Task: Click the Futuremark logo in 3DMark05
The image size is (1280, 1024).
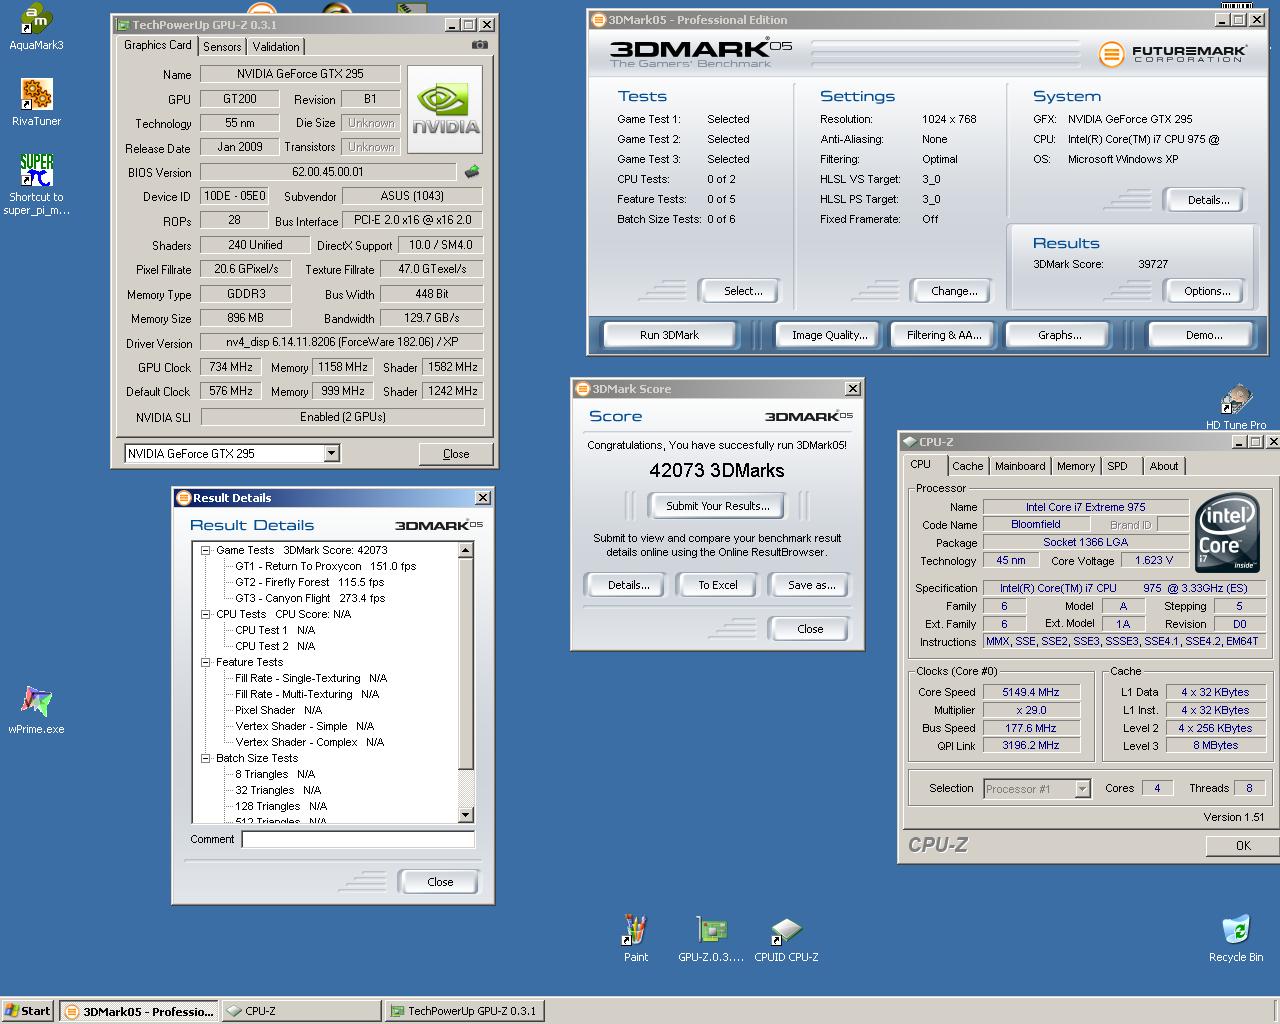Action: [x=1173, y=53]
